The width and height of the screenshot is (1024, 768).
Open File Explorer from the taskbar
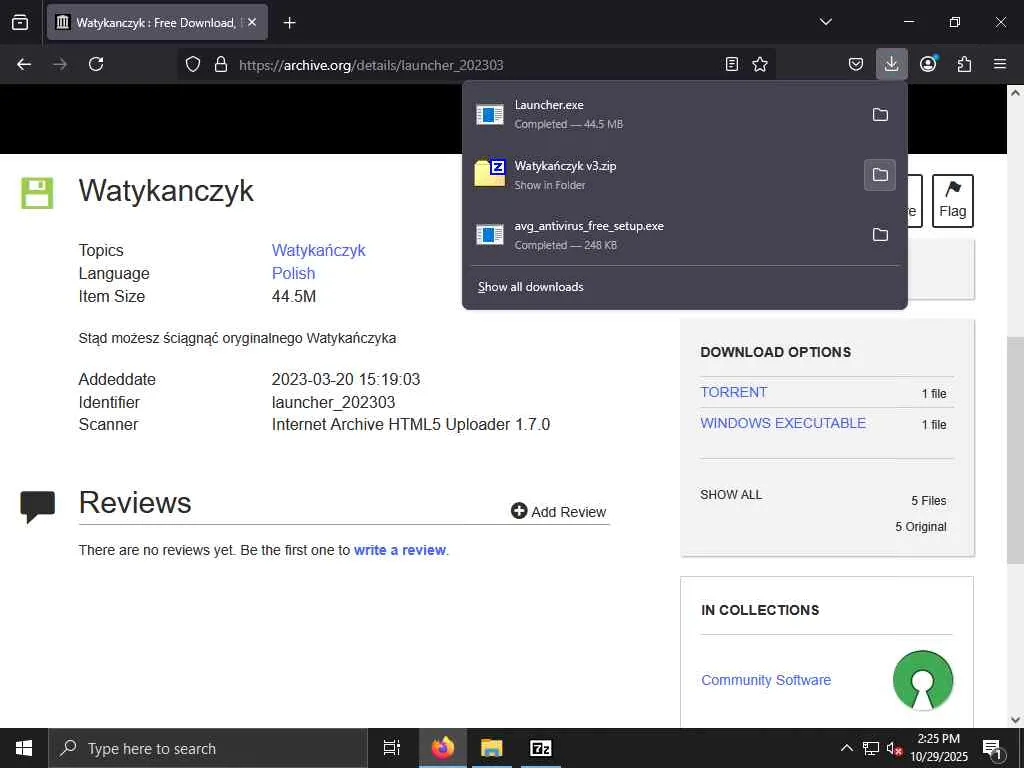(x=491, y=748)
